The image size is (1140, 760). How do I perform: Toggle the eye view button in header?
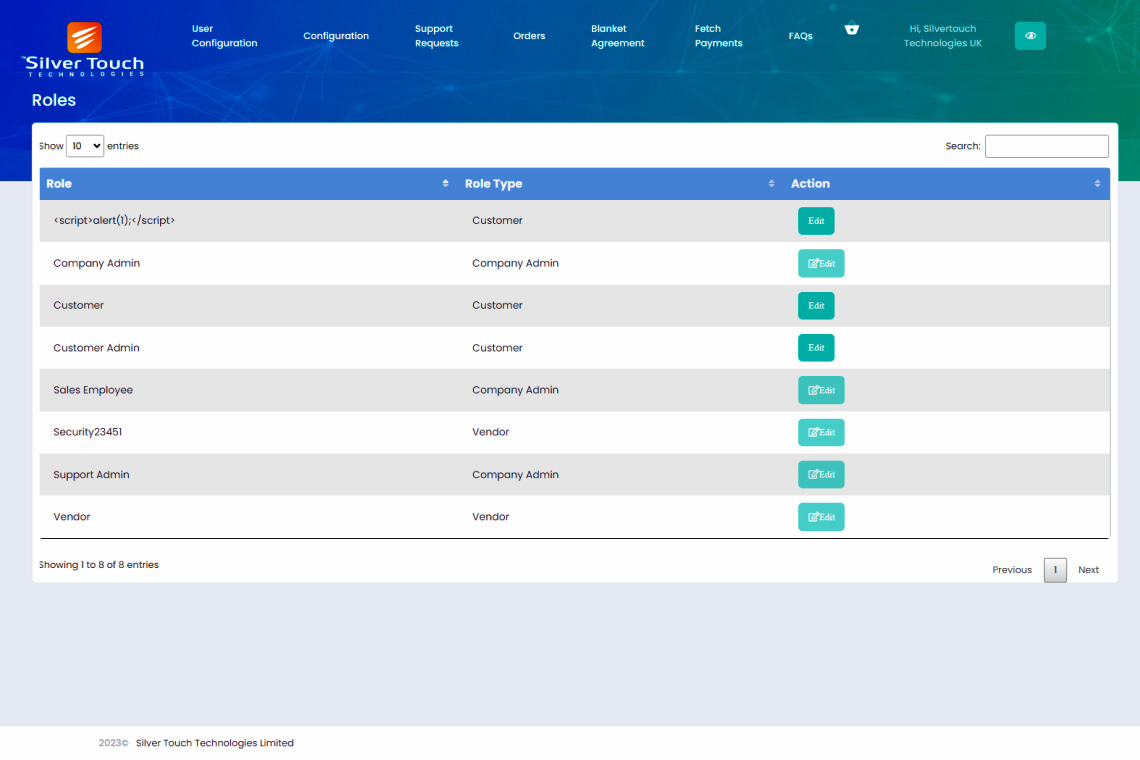1030,36
